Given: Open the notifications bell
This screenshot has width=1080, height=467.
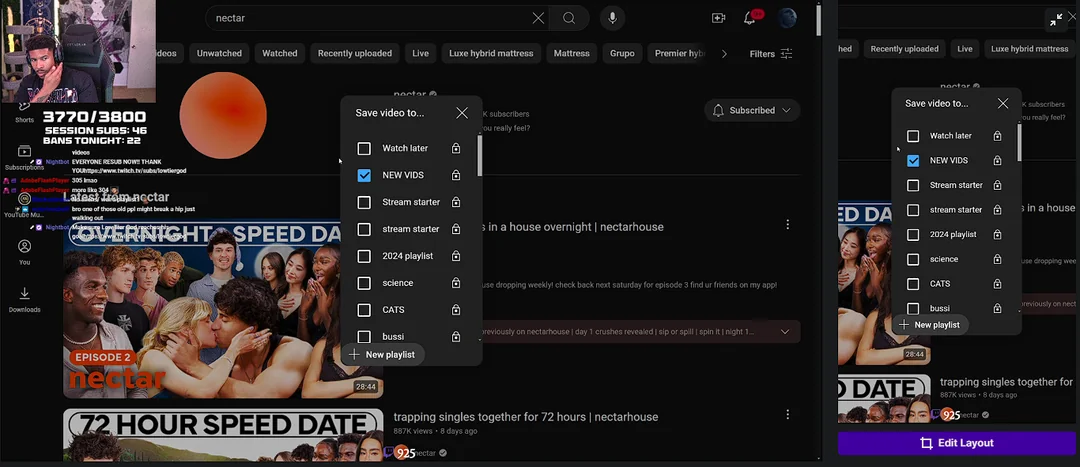Looking at the screenshot, I should [x=750, y=18].
